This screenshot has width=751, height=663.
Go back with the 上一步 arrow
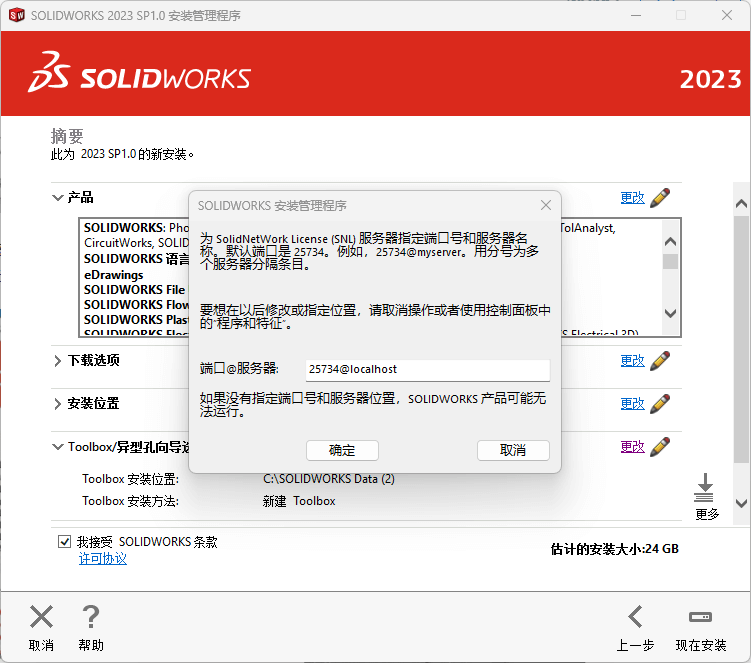(x=636, y=617)
